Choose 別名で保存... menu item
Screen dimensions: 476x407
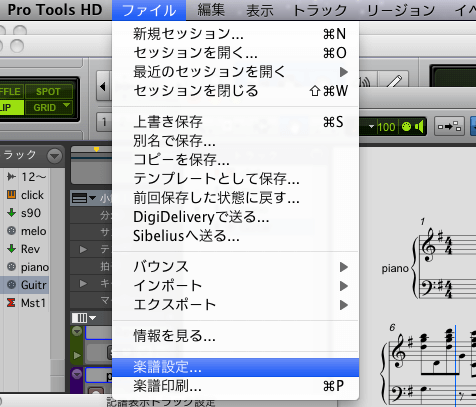point(235,141)
